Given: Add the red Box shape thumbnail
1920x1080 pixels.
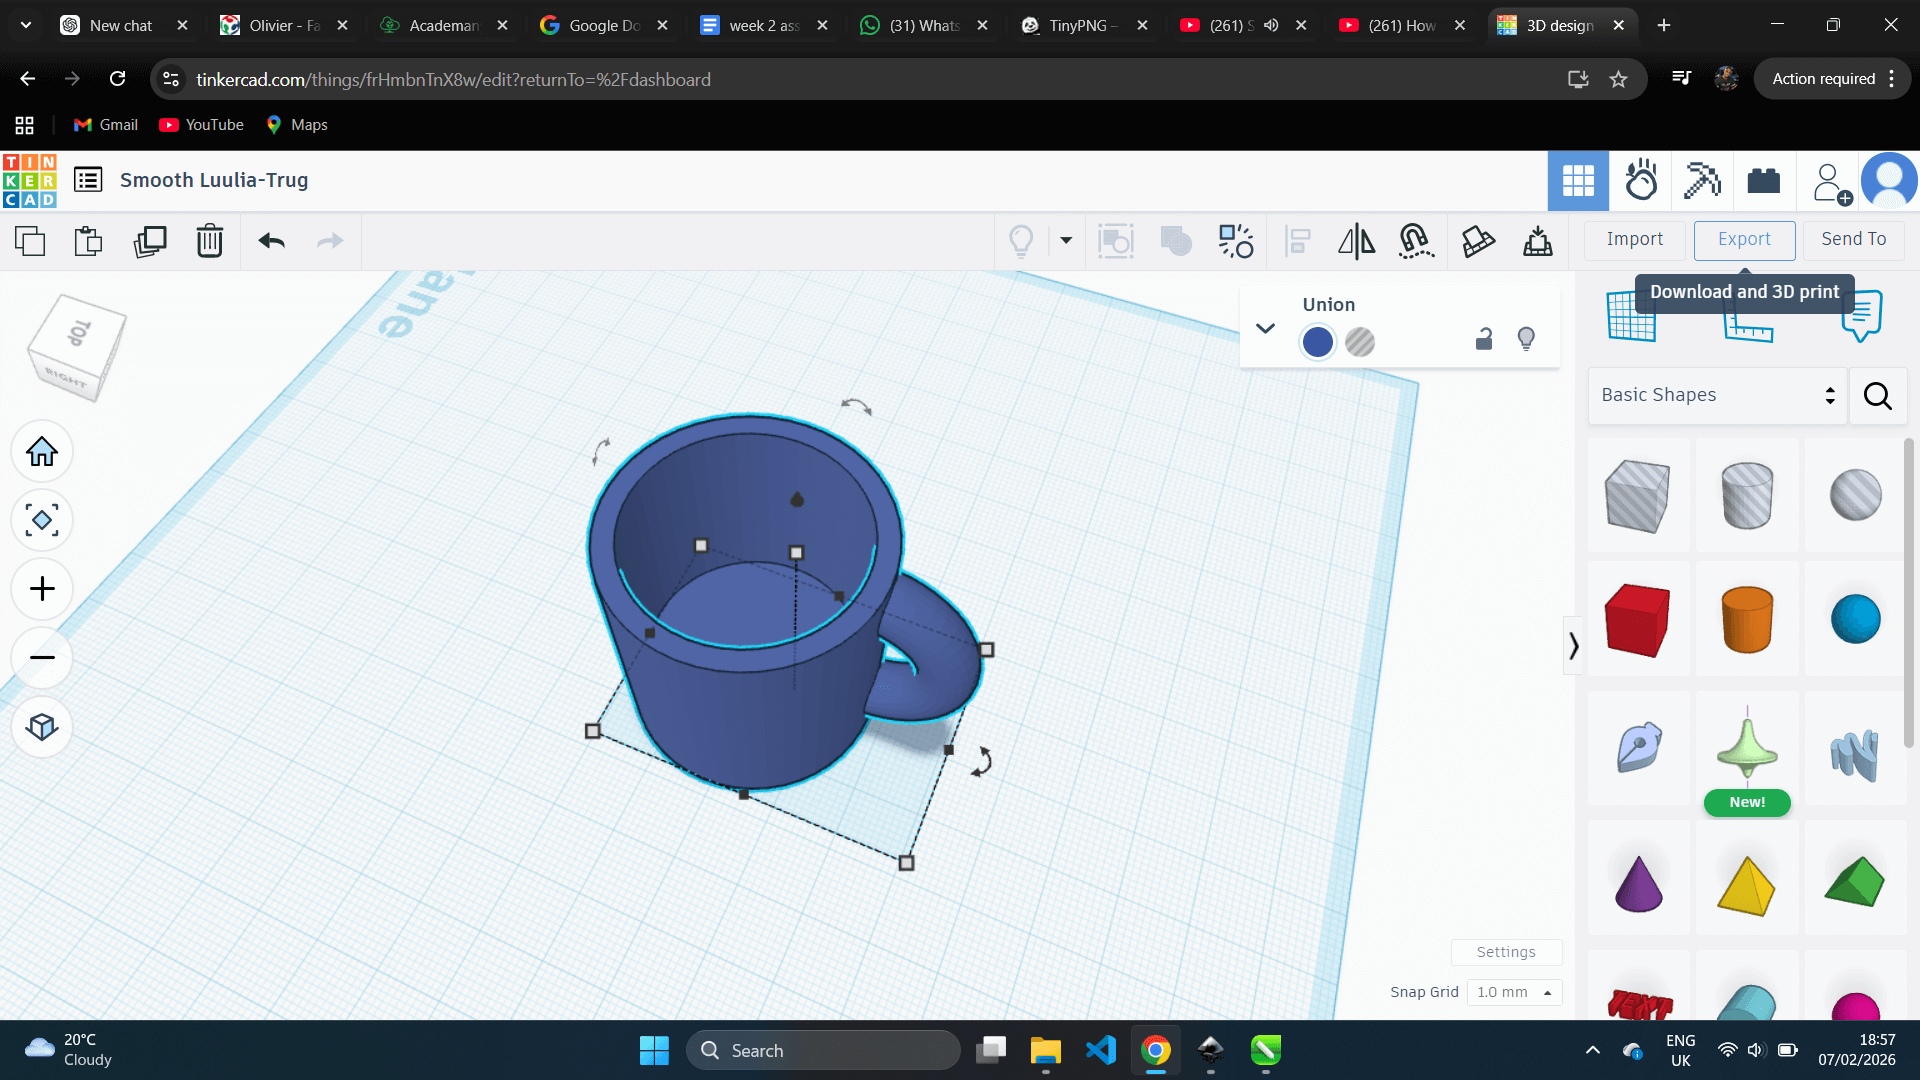Looking at the screenshot, I should click(1637, 620).
